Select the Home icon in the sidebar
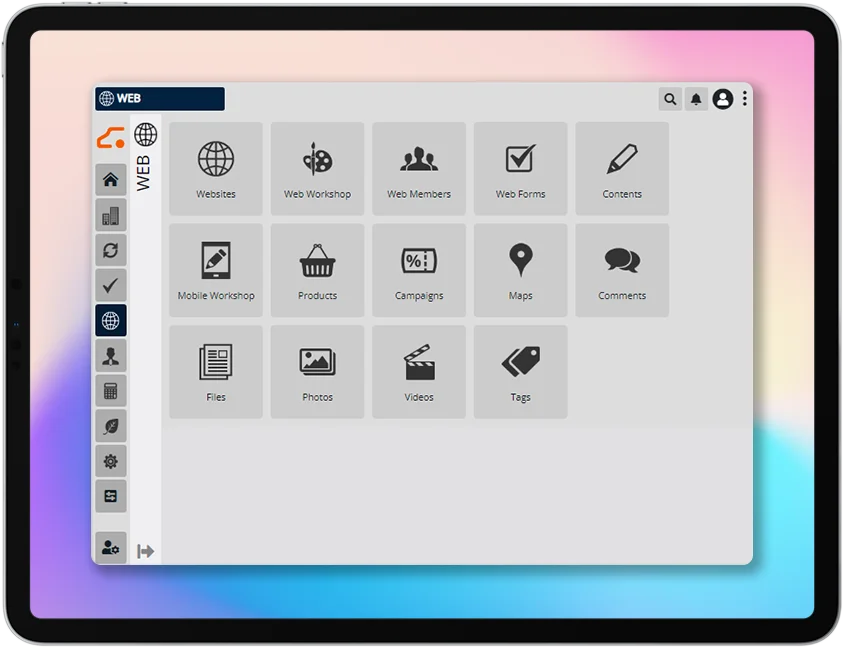The width and height of the screenshot is (843, 647). point(110,180)
